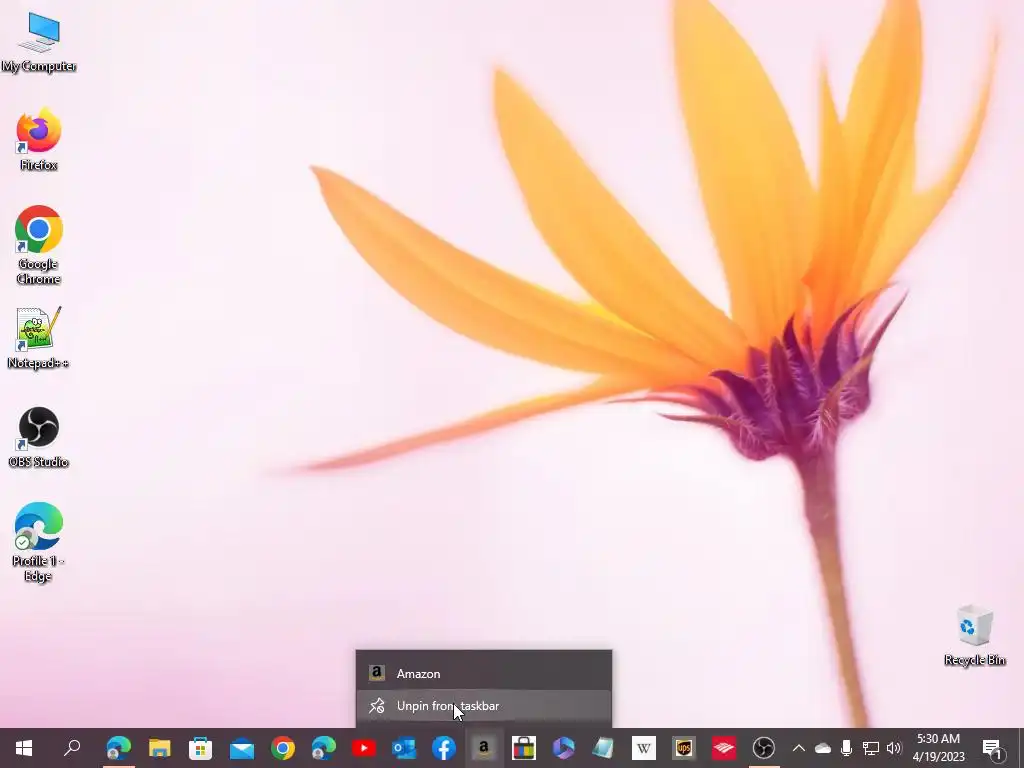The width and height of the screenshot is (1024, 768).
Task: Open the colorful shopping bag taskbar icon
Action: click(524, 748)
